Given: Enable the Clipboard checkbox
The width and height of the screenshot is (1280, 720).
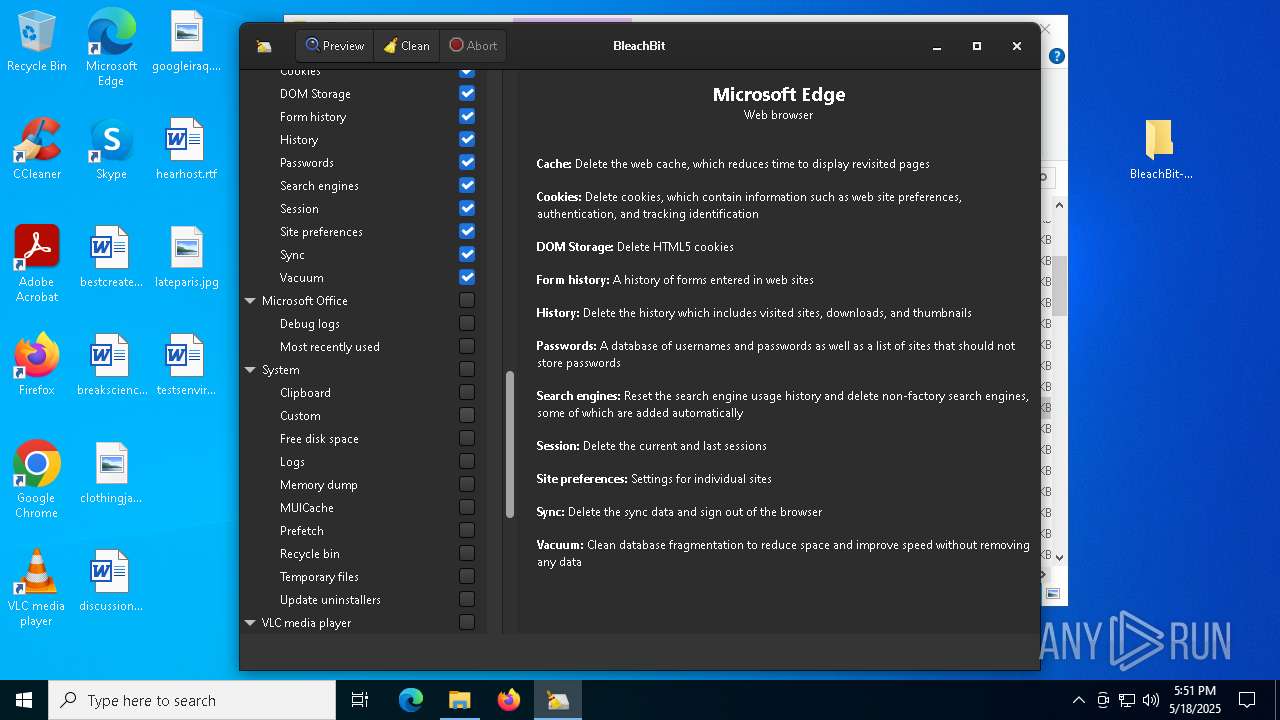Looking at the screenshot, I should 467,392.
